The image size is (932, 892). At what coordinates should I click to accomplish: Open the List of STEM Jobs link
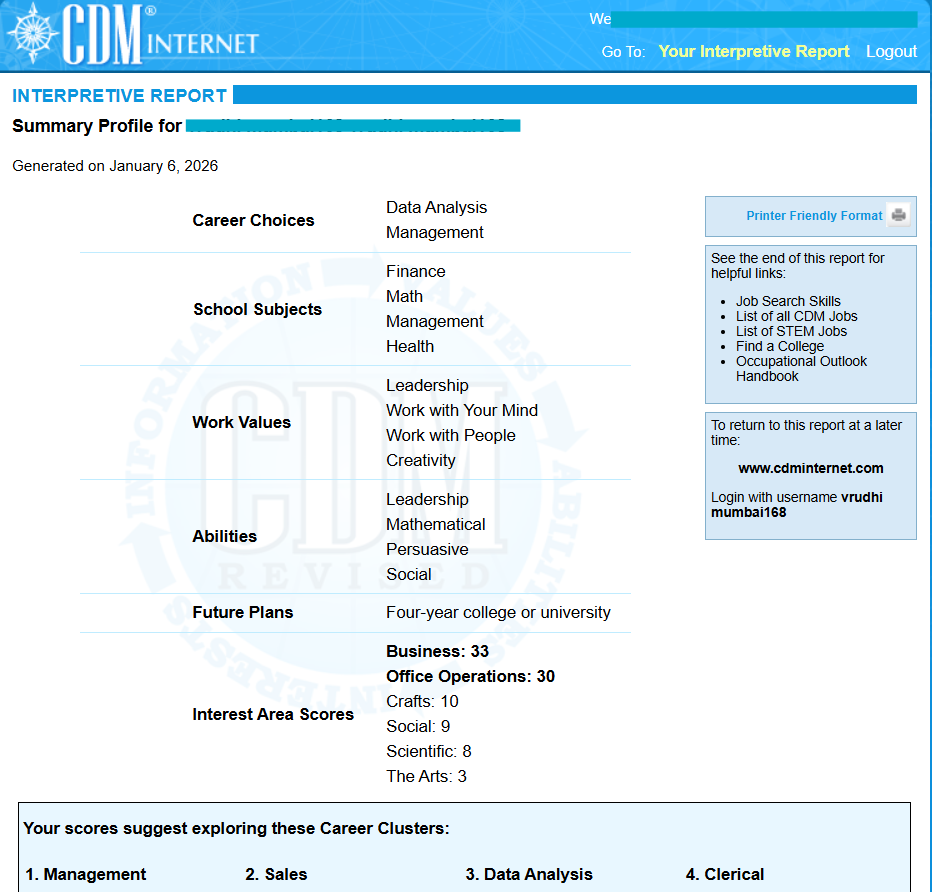click(791, 331)
